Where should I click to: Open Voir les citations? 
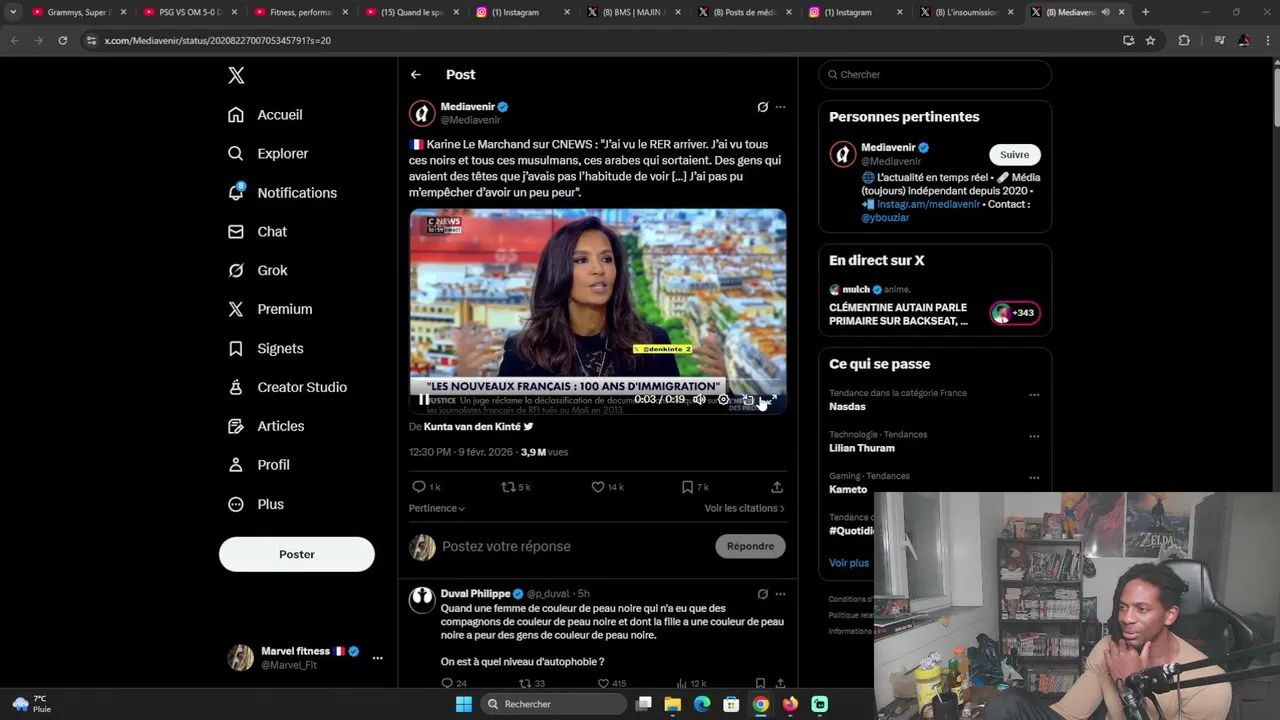(744, 508)
